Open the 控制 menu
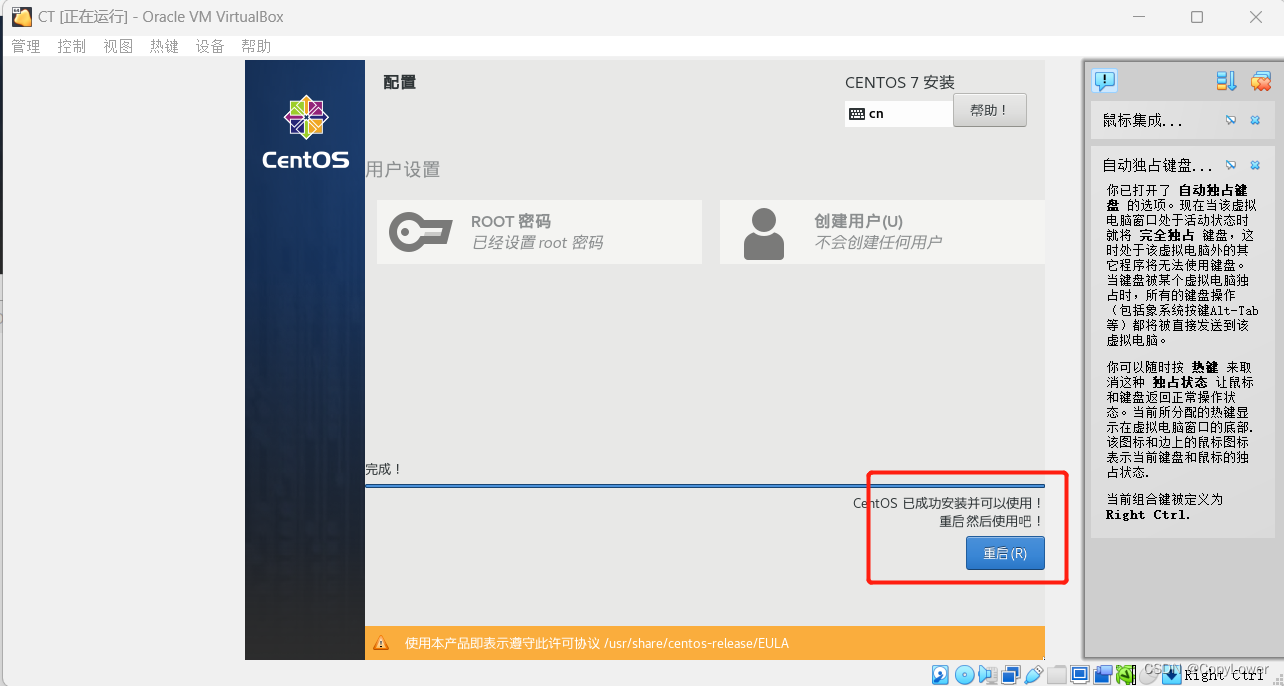The image size is (1284, 686). tap(71, 45)
